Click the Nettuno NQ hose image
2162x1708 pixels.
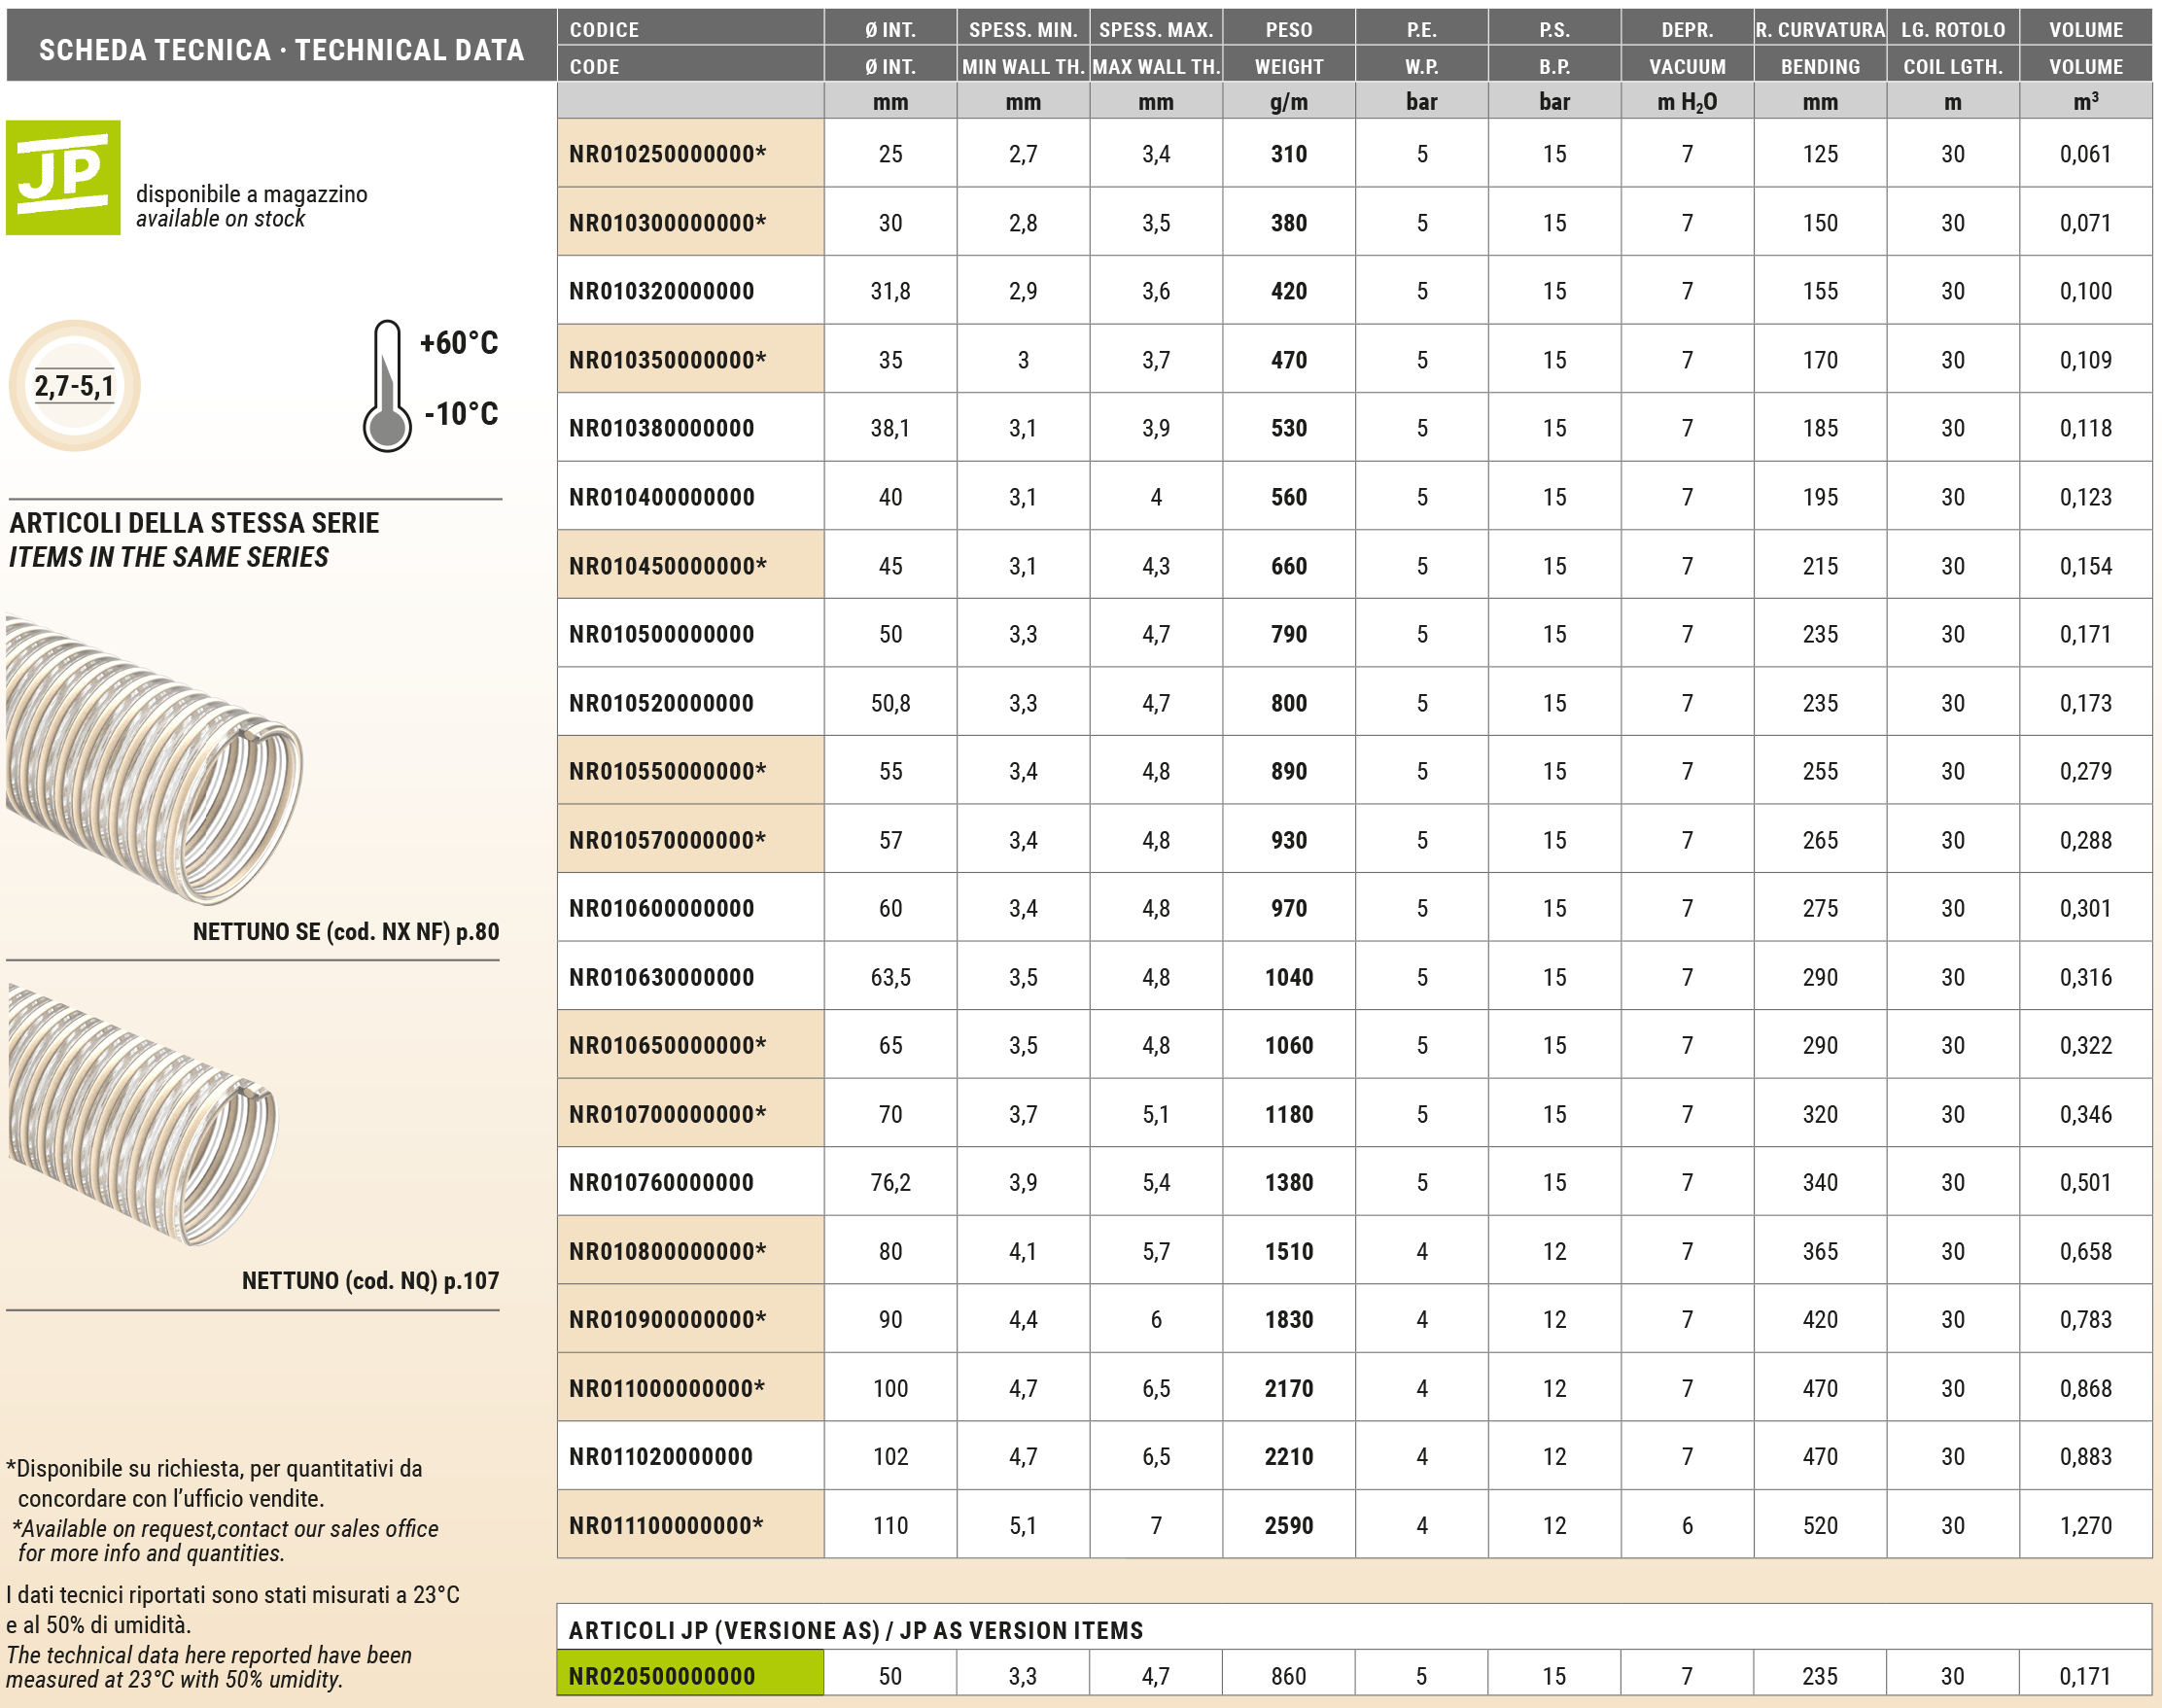tap(142, 1115)
